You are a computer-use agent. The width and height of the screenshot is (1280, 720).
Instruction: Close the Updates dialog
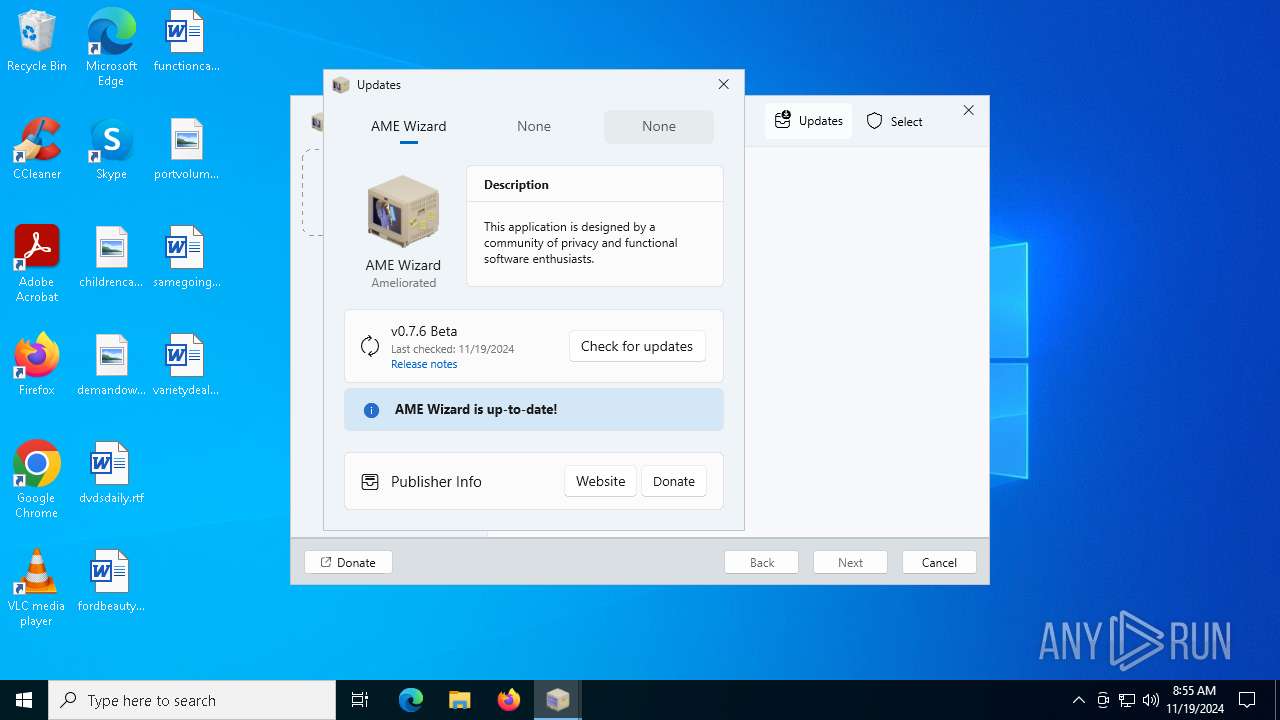[724, 85]
